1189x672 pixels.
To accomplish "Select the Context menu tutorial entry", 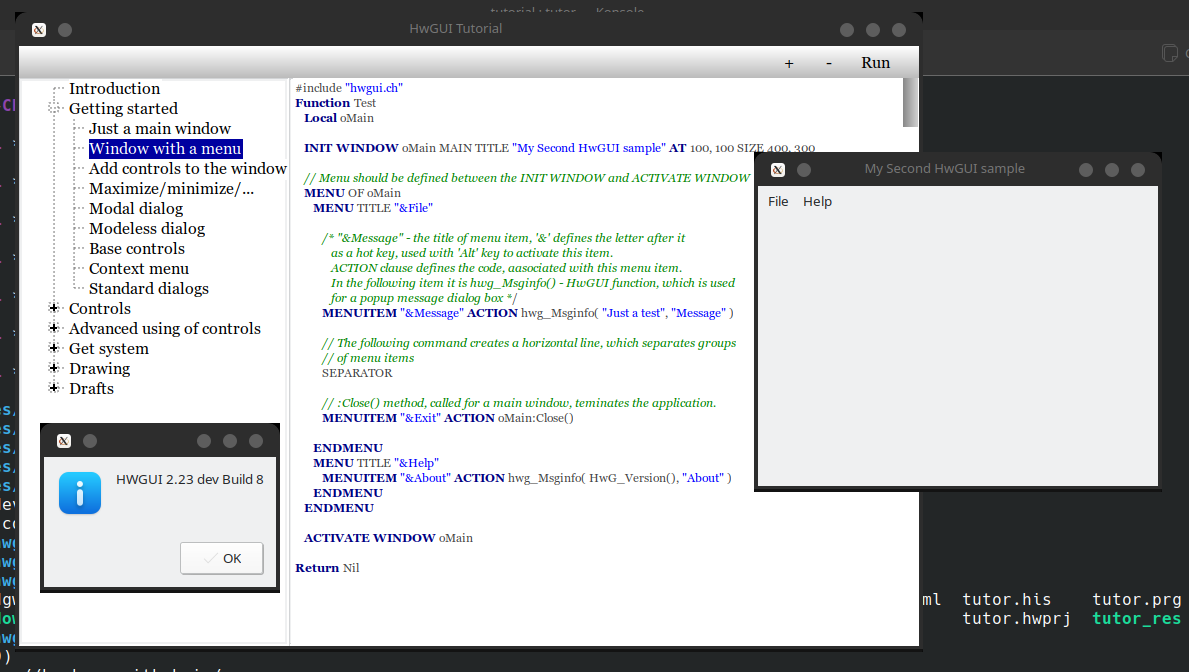I will click(x=139, y=269).
